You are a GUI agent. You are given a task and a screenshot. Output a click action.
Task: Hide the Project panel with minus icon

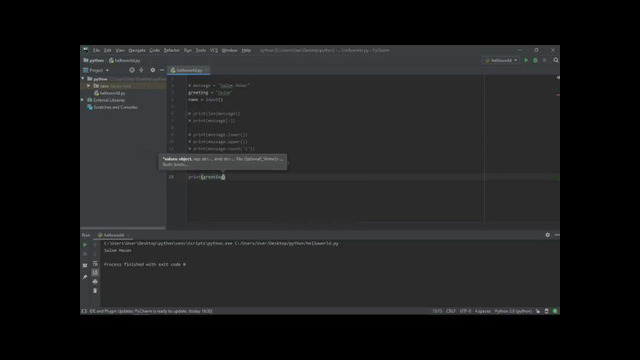162,70
